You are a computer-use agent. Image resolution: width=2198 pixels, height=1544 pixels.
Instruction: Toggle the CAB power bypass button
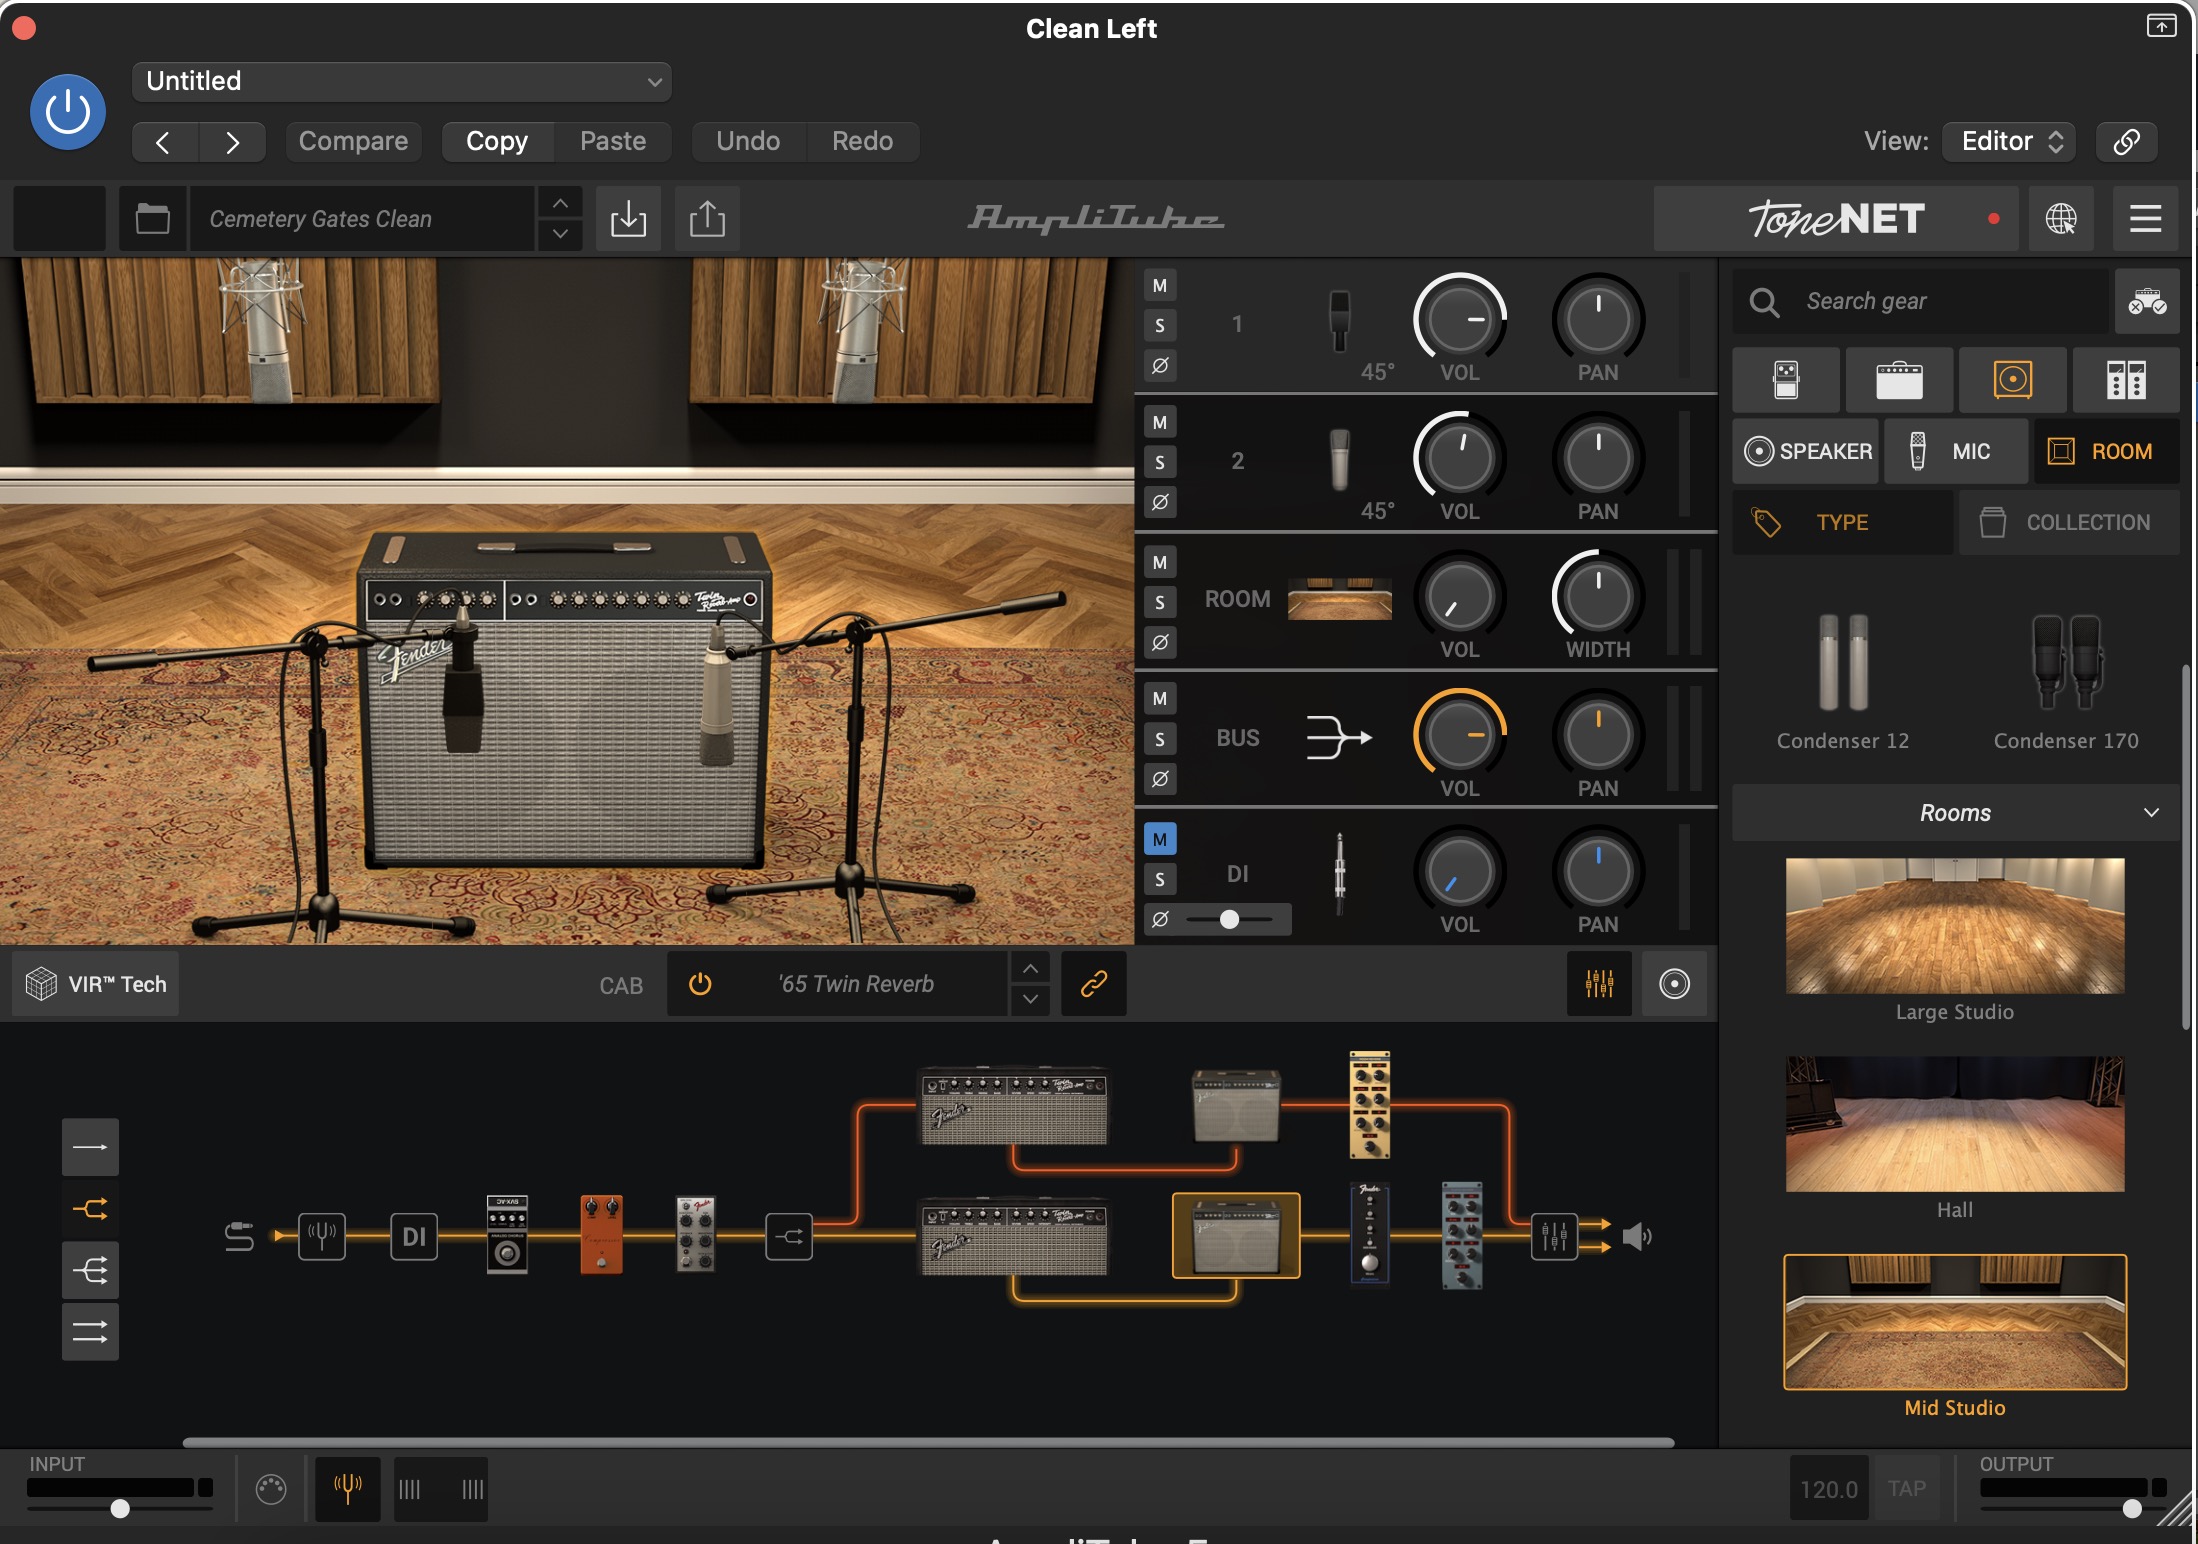(700, 984)
